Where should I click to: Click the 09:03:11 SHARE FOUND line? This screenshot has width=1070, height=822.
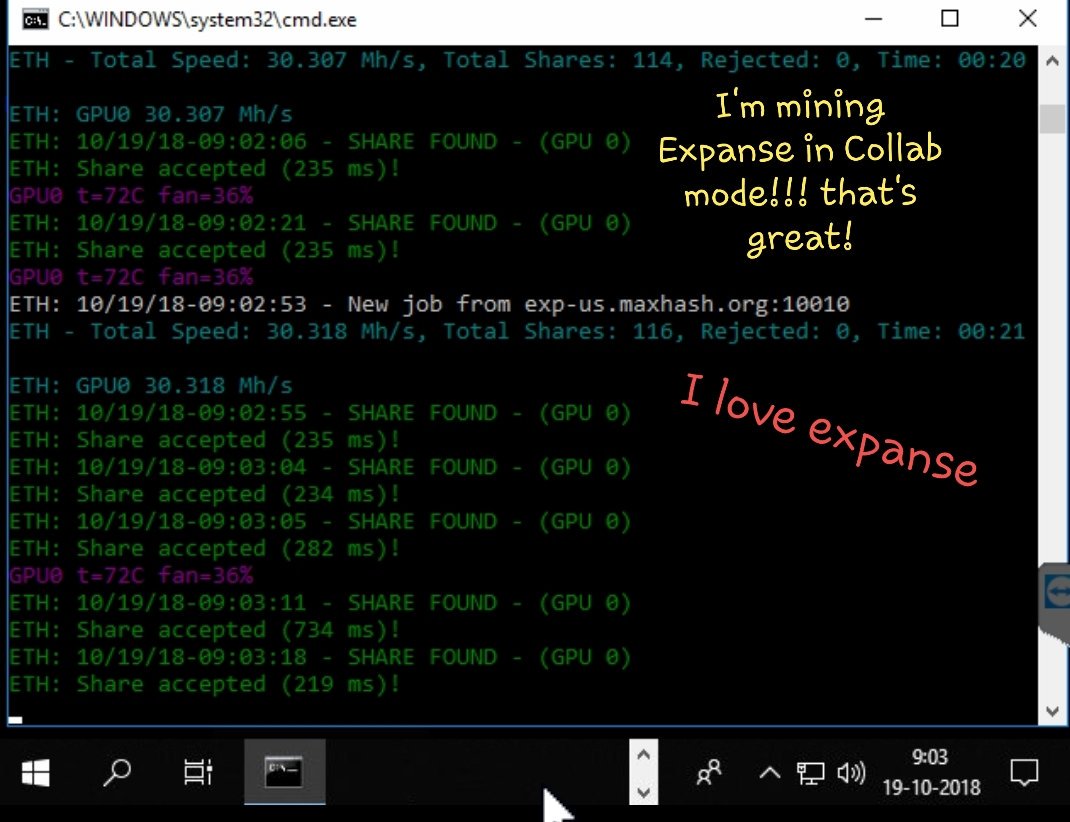pos(320,603)
